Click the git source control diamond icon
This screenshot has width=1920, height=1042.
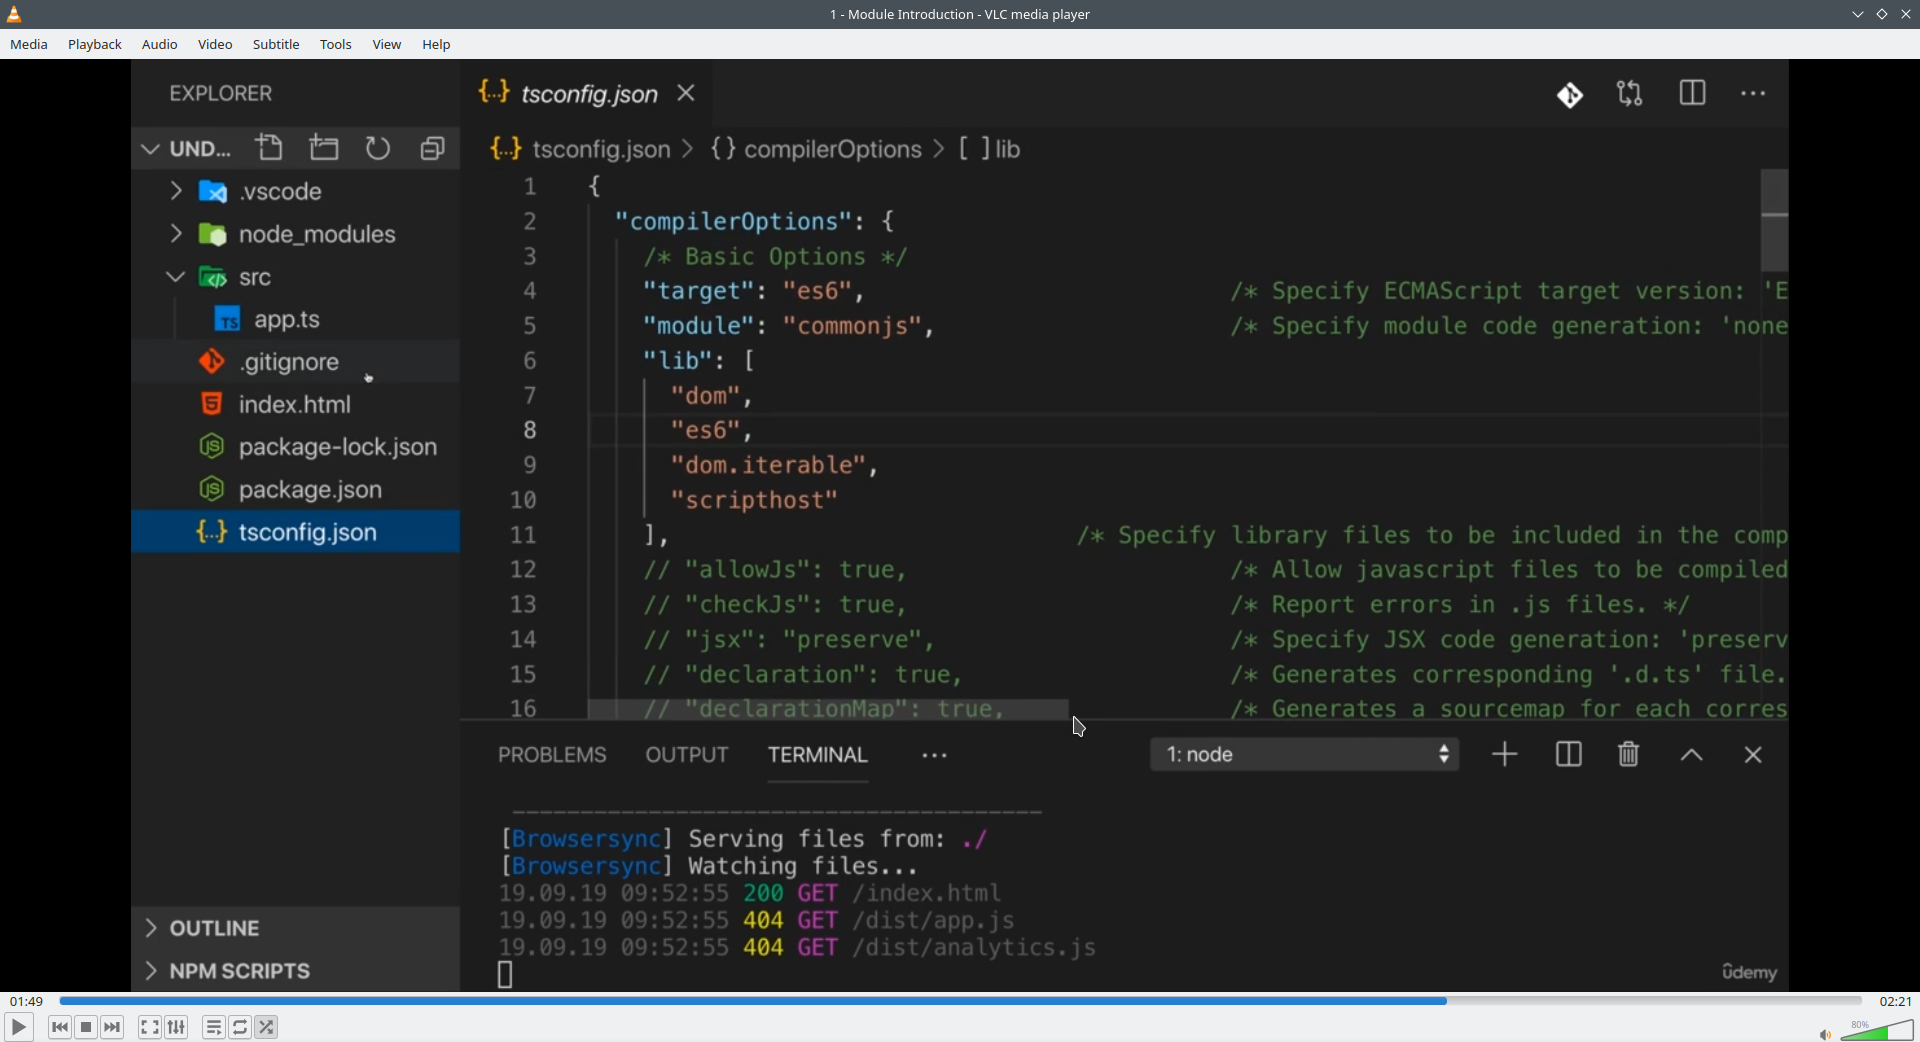1571,95
